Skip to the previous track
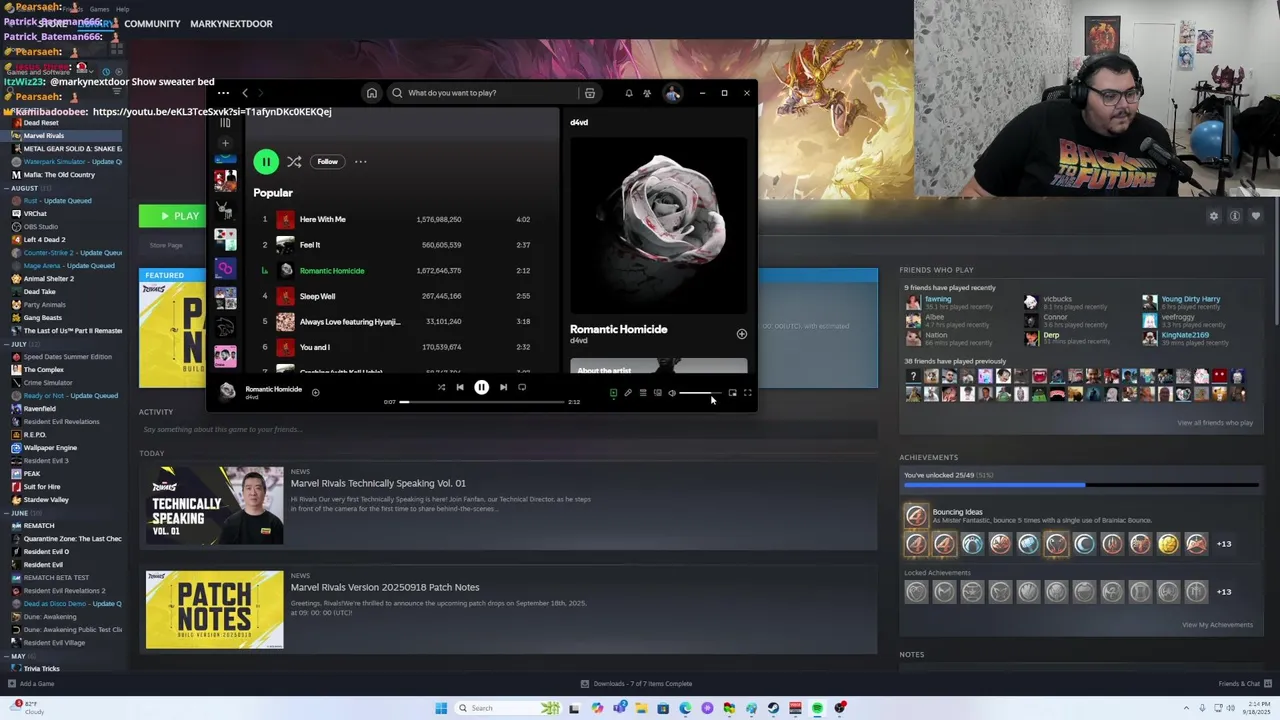The width and height of the screenshot is (1280, 720). (460, 387)
